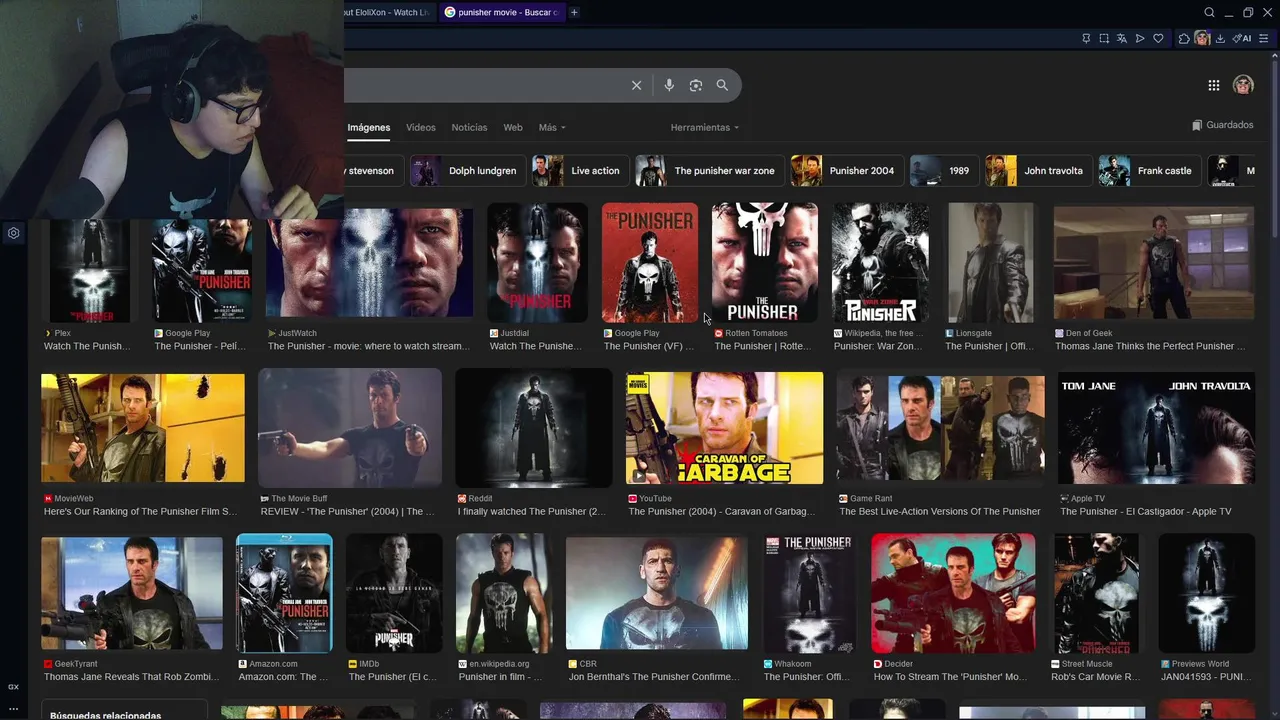Open Google apps grid
The width and height of the screenshot is (1280, 720).
coord(1214,86)
